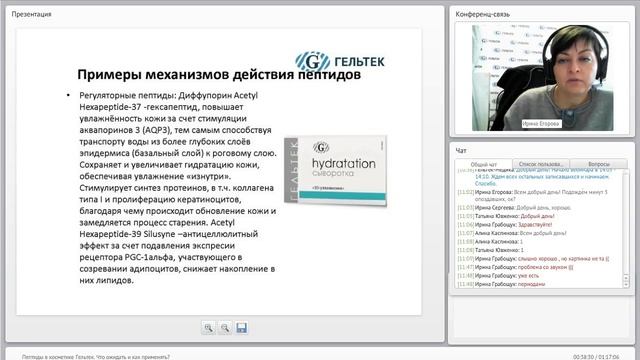Click Алина Каспинова's 'Всем добрый день!' message
Screen dimensions: 640x360
click(x=542, y=233)
